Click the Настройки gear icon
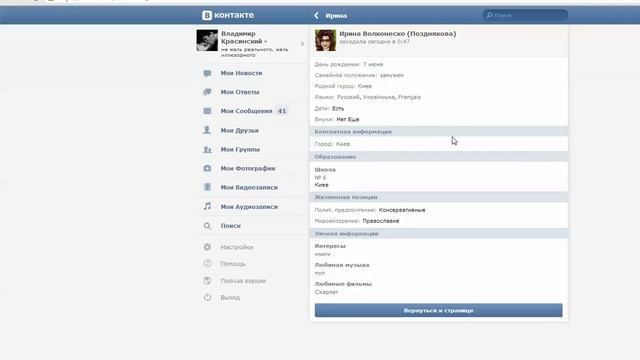Screen dimensions: 640x360 [x=207, y=247]
